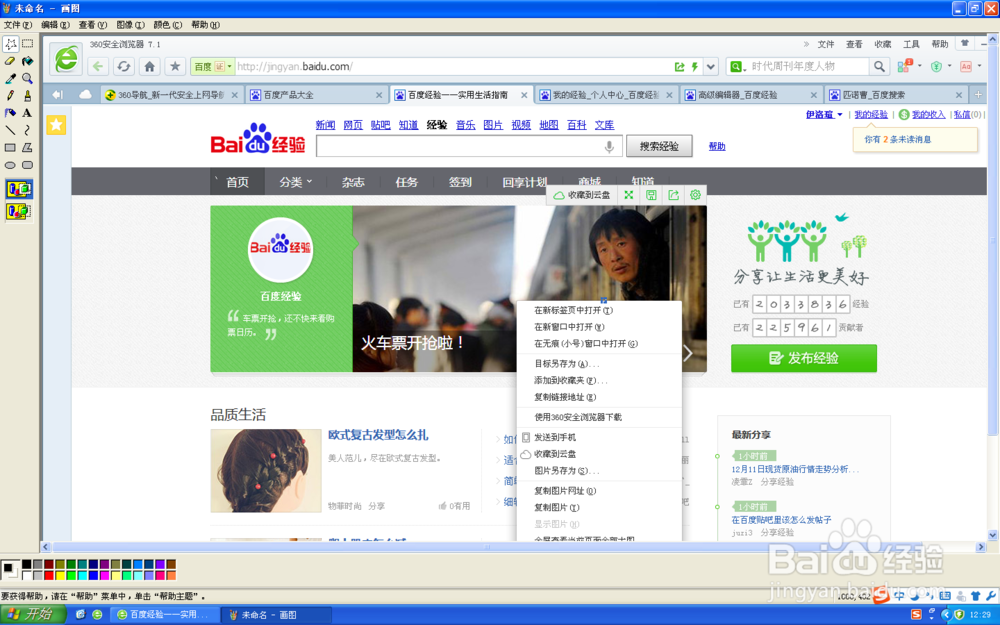1000x625 pixels.
Task: Click the 欧式复古发型怎么扎 article link
Action: point(378,435)
